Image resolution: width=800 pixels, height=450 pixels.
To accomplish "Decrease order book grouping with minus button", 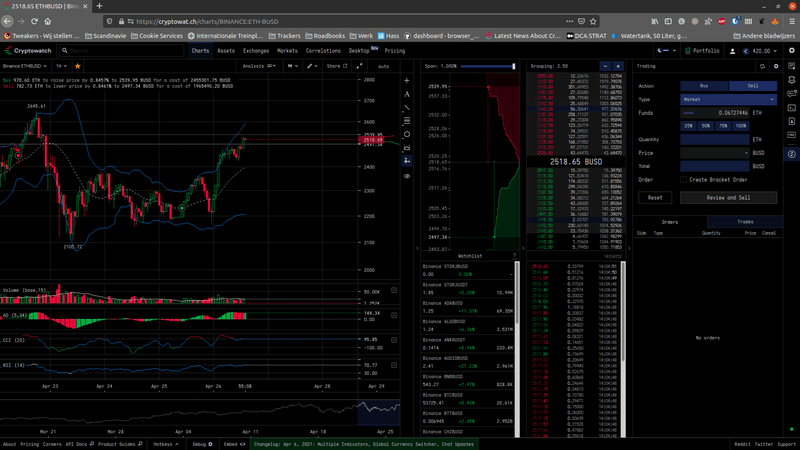I will [x=605, y=66].
